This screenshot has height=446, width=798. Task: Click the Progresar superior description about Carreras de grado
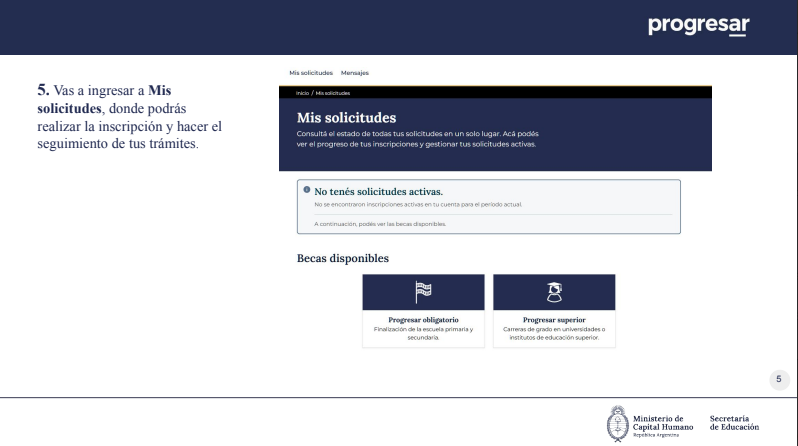coord(554,333)
